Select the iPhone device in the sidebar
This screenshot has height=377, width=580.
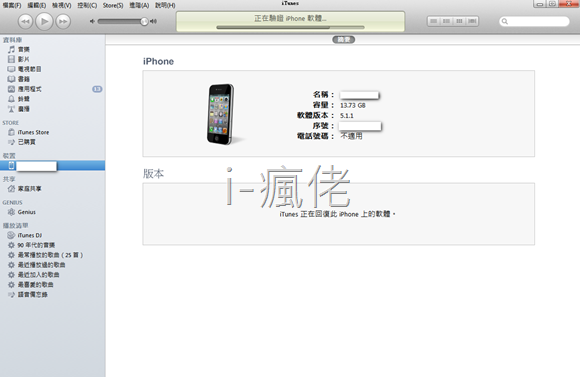point(53,165)
